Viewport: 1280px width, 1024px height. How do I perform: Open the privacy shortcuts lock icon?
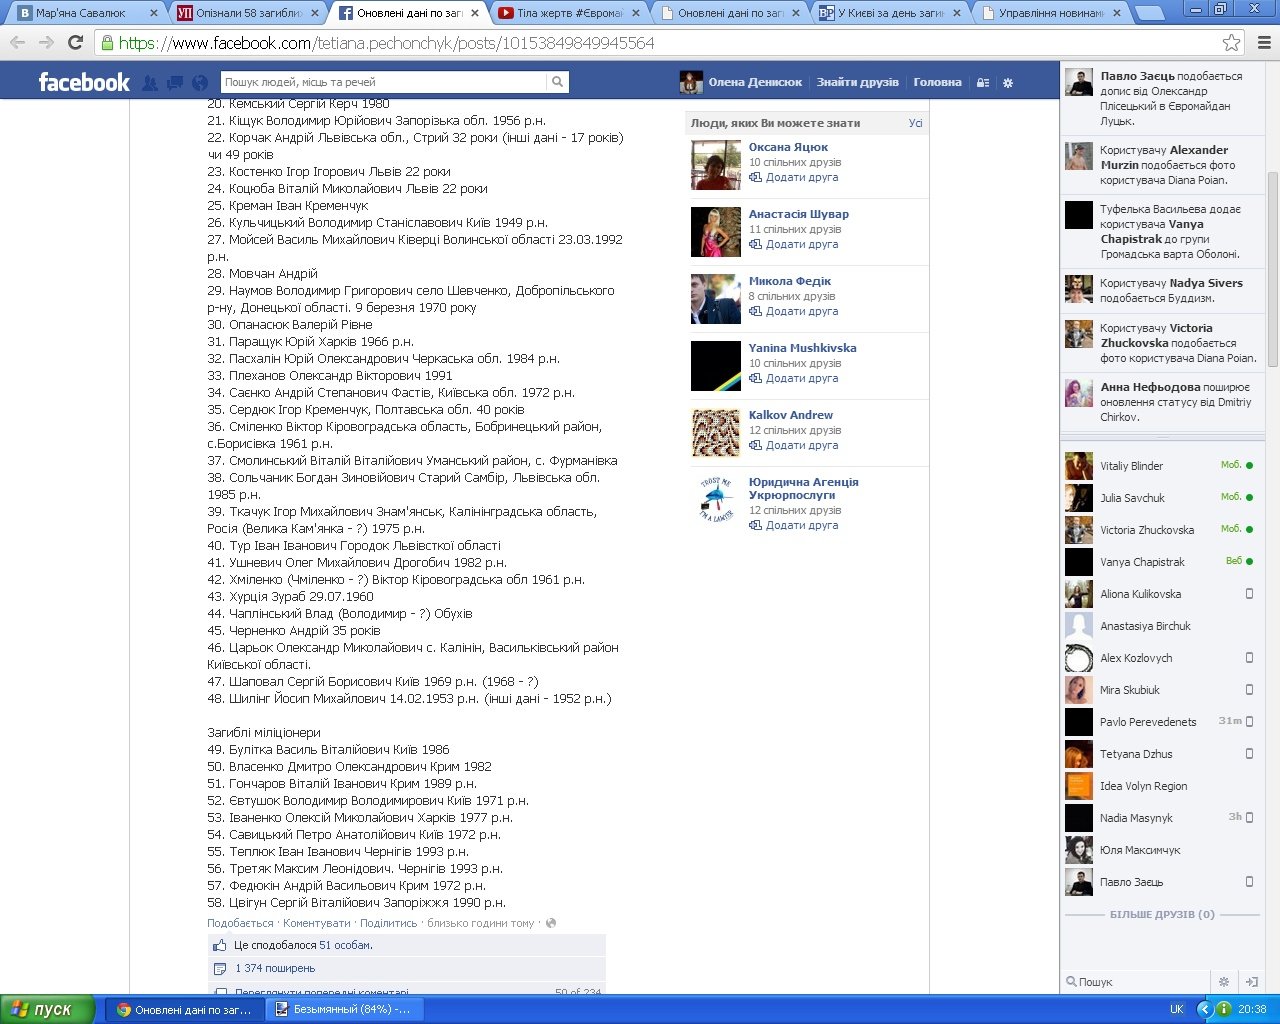click(x=983, y=83)
